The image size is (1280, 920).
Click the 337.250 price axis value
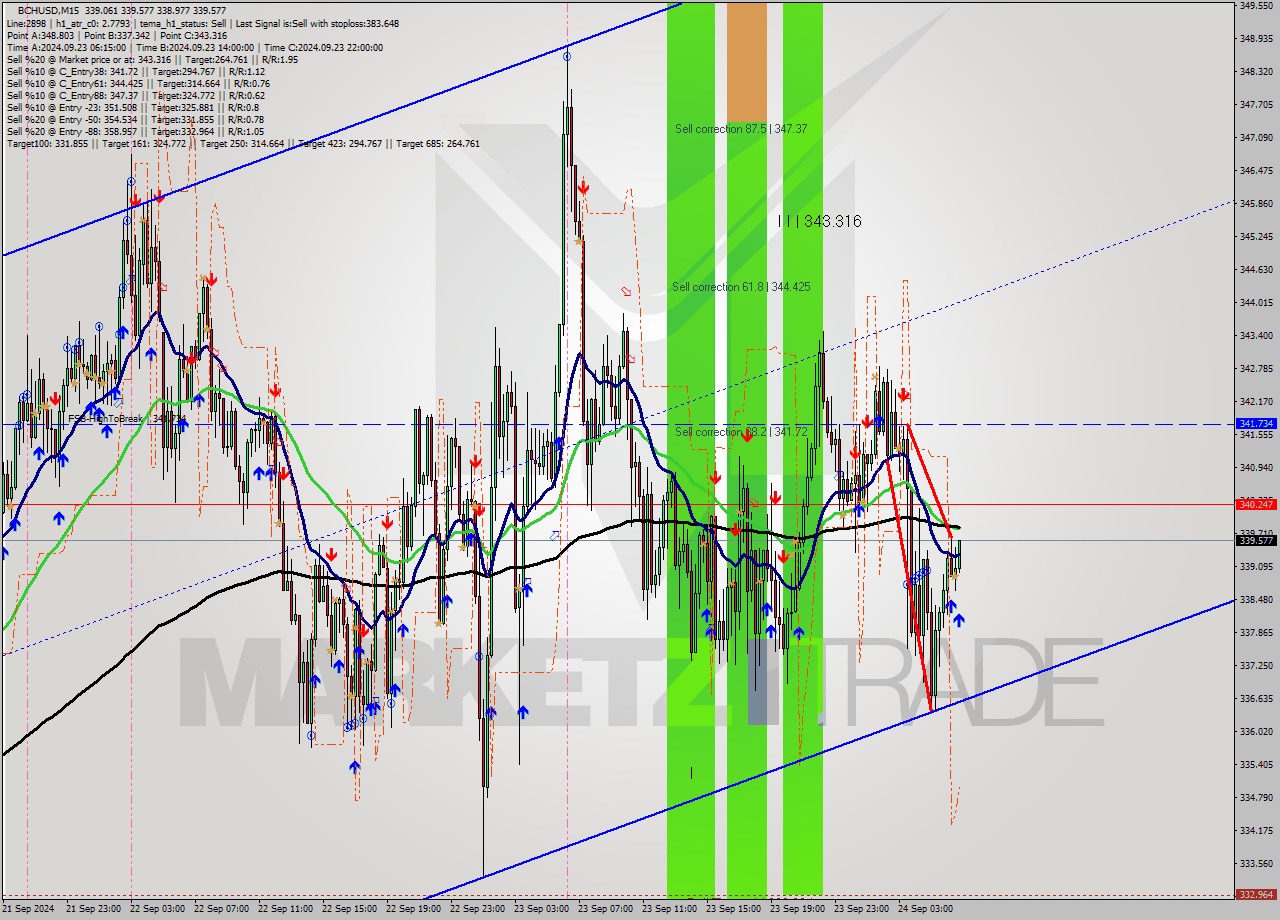[1257, 665]
